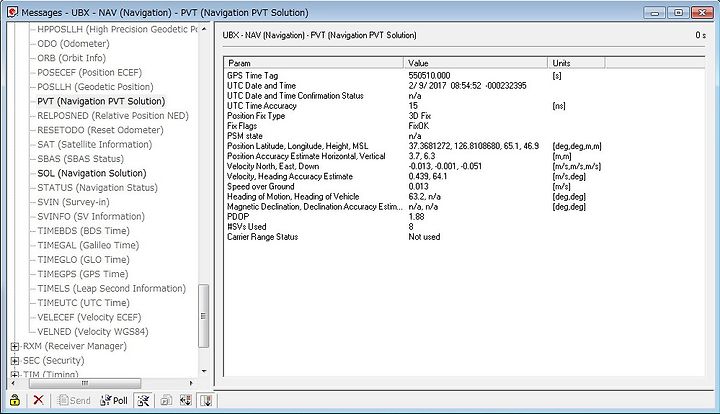
Task: Click the 'FixOK' flags value
Action: (x=419, y=126)
